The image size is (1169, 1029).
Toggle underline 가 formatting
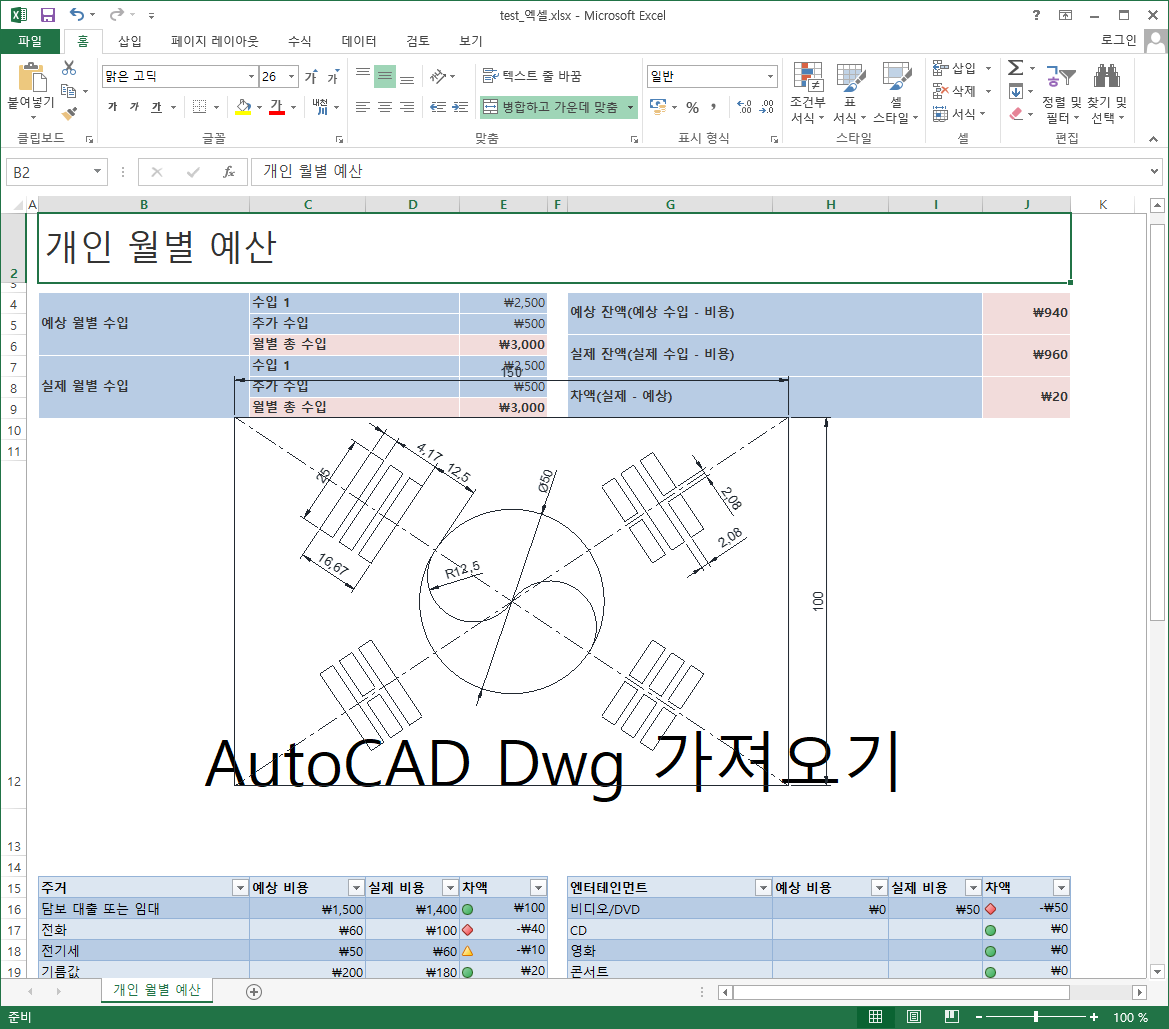[x=156, y=107]
